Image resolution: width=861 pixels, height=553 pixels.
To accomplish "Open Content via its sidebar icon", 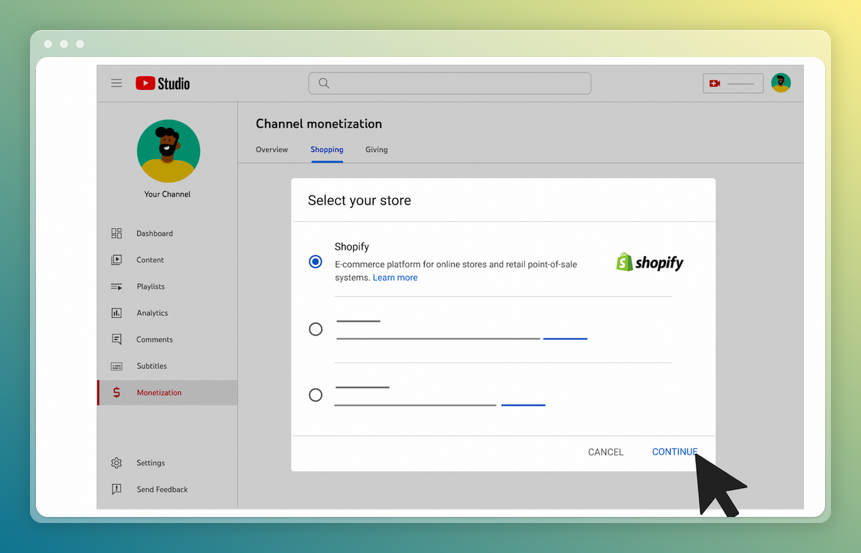I will click(116, 260).
